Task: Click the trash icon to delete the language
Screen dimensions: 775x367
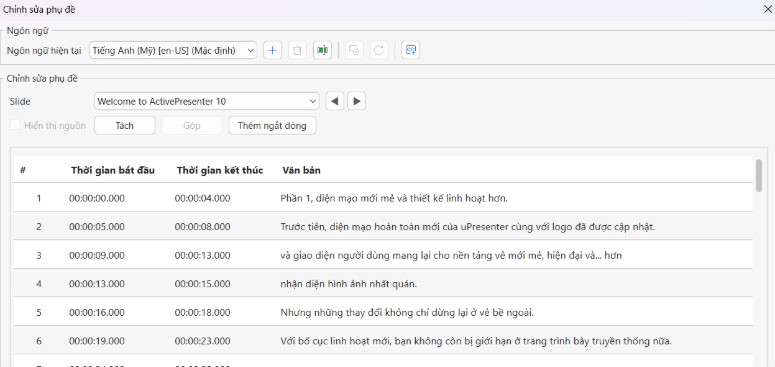Action: (298, 50)
